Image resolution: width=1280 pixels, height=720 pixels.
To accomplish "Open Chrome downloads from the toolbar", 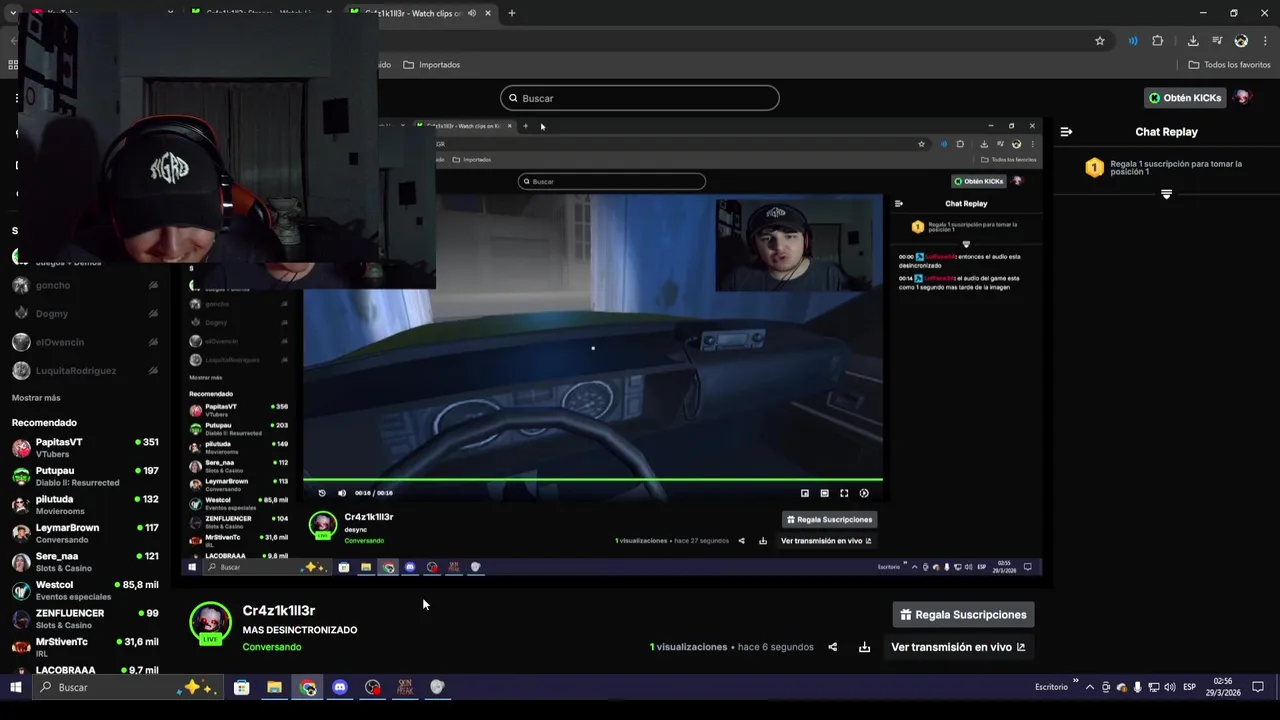I will click(x=1193, y=41).
